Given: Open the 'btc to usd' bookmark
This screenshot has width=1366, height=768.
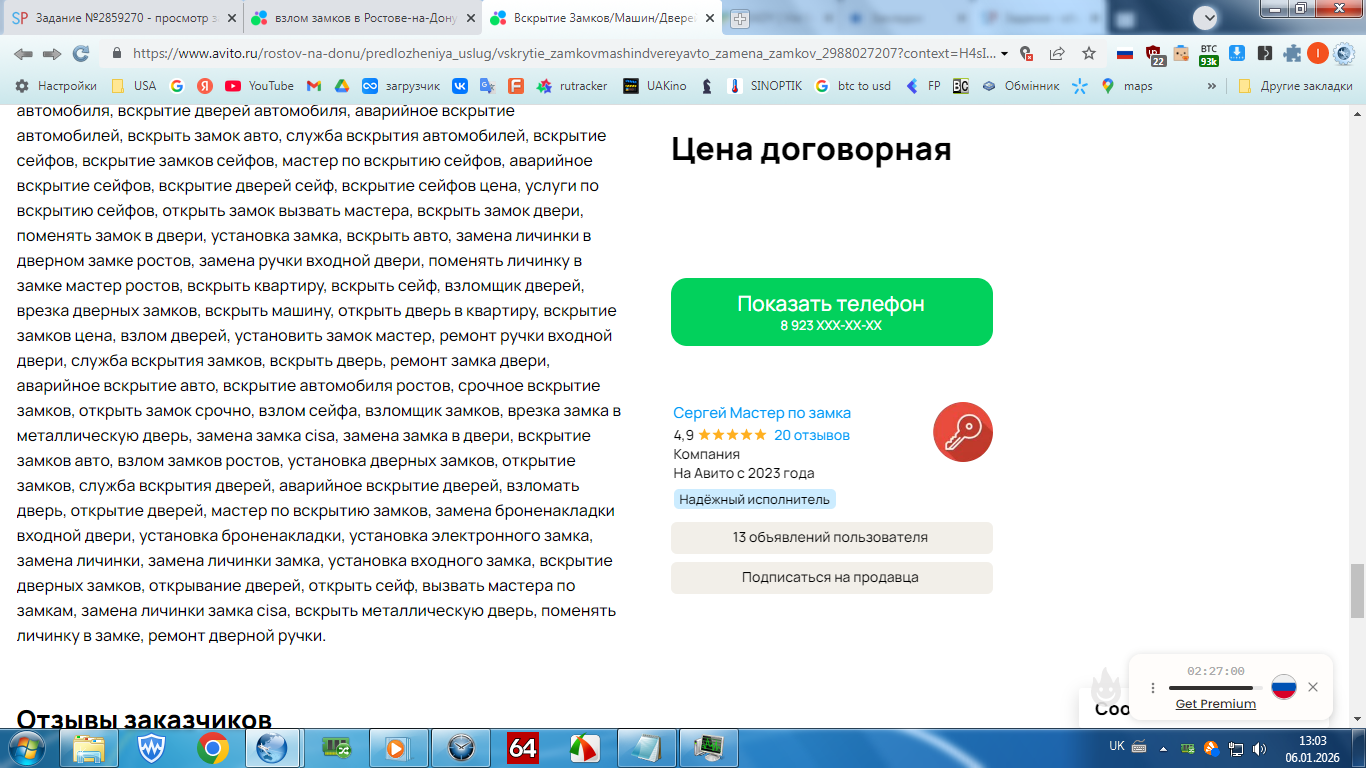Looking at the screenshot, I should (x=853, y=86).
